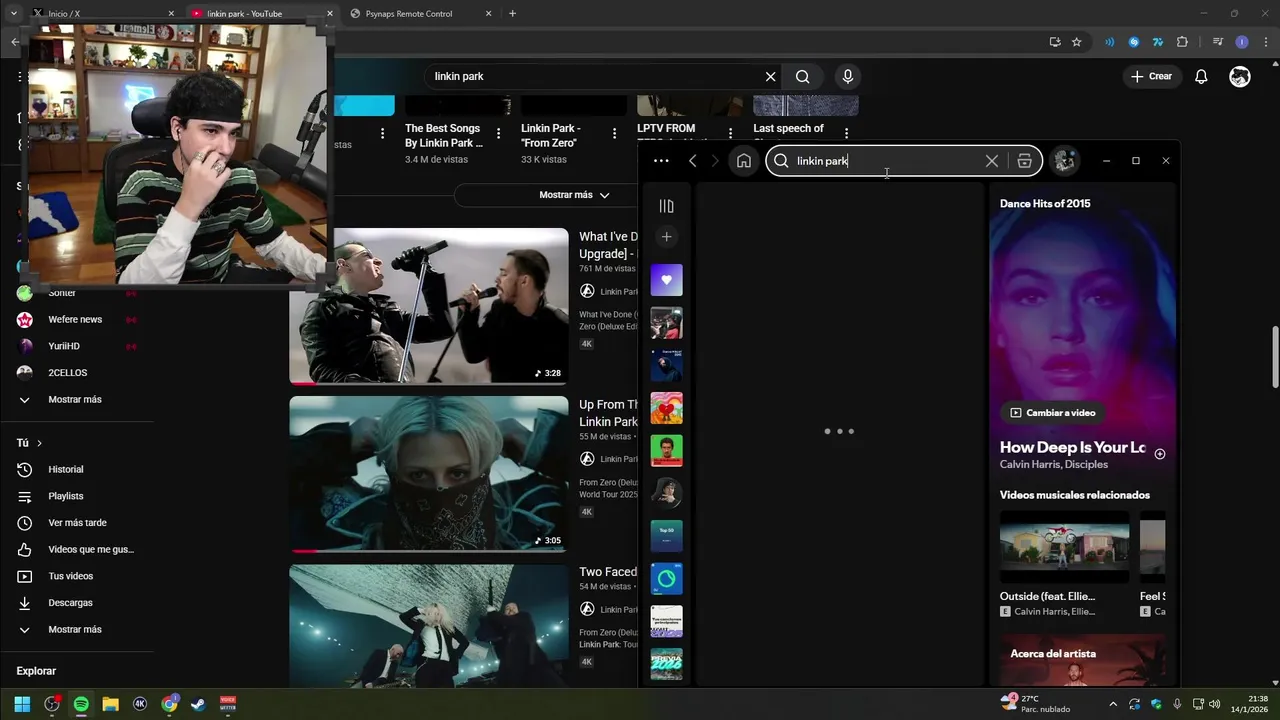Image resolution: width=1280 pixels, height=720 pixels.
Task: Click Cambiar a video button
Action: [1053, 413]
